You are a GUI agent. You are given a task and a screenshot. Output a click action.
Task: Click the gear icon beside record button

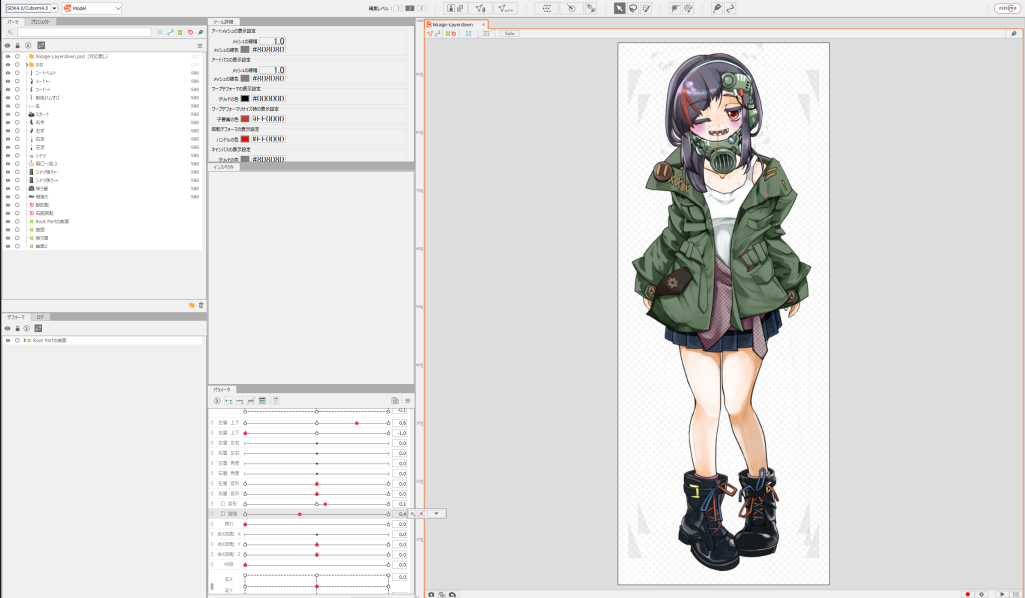pyautogui.click(x=981, y=594)
